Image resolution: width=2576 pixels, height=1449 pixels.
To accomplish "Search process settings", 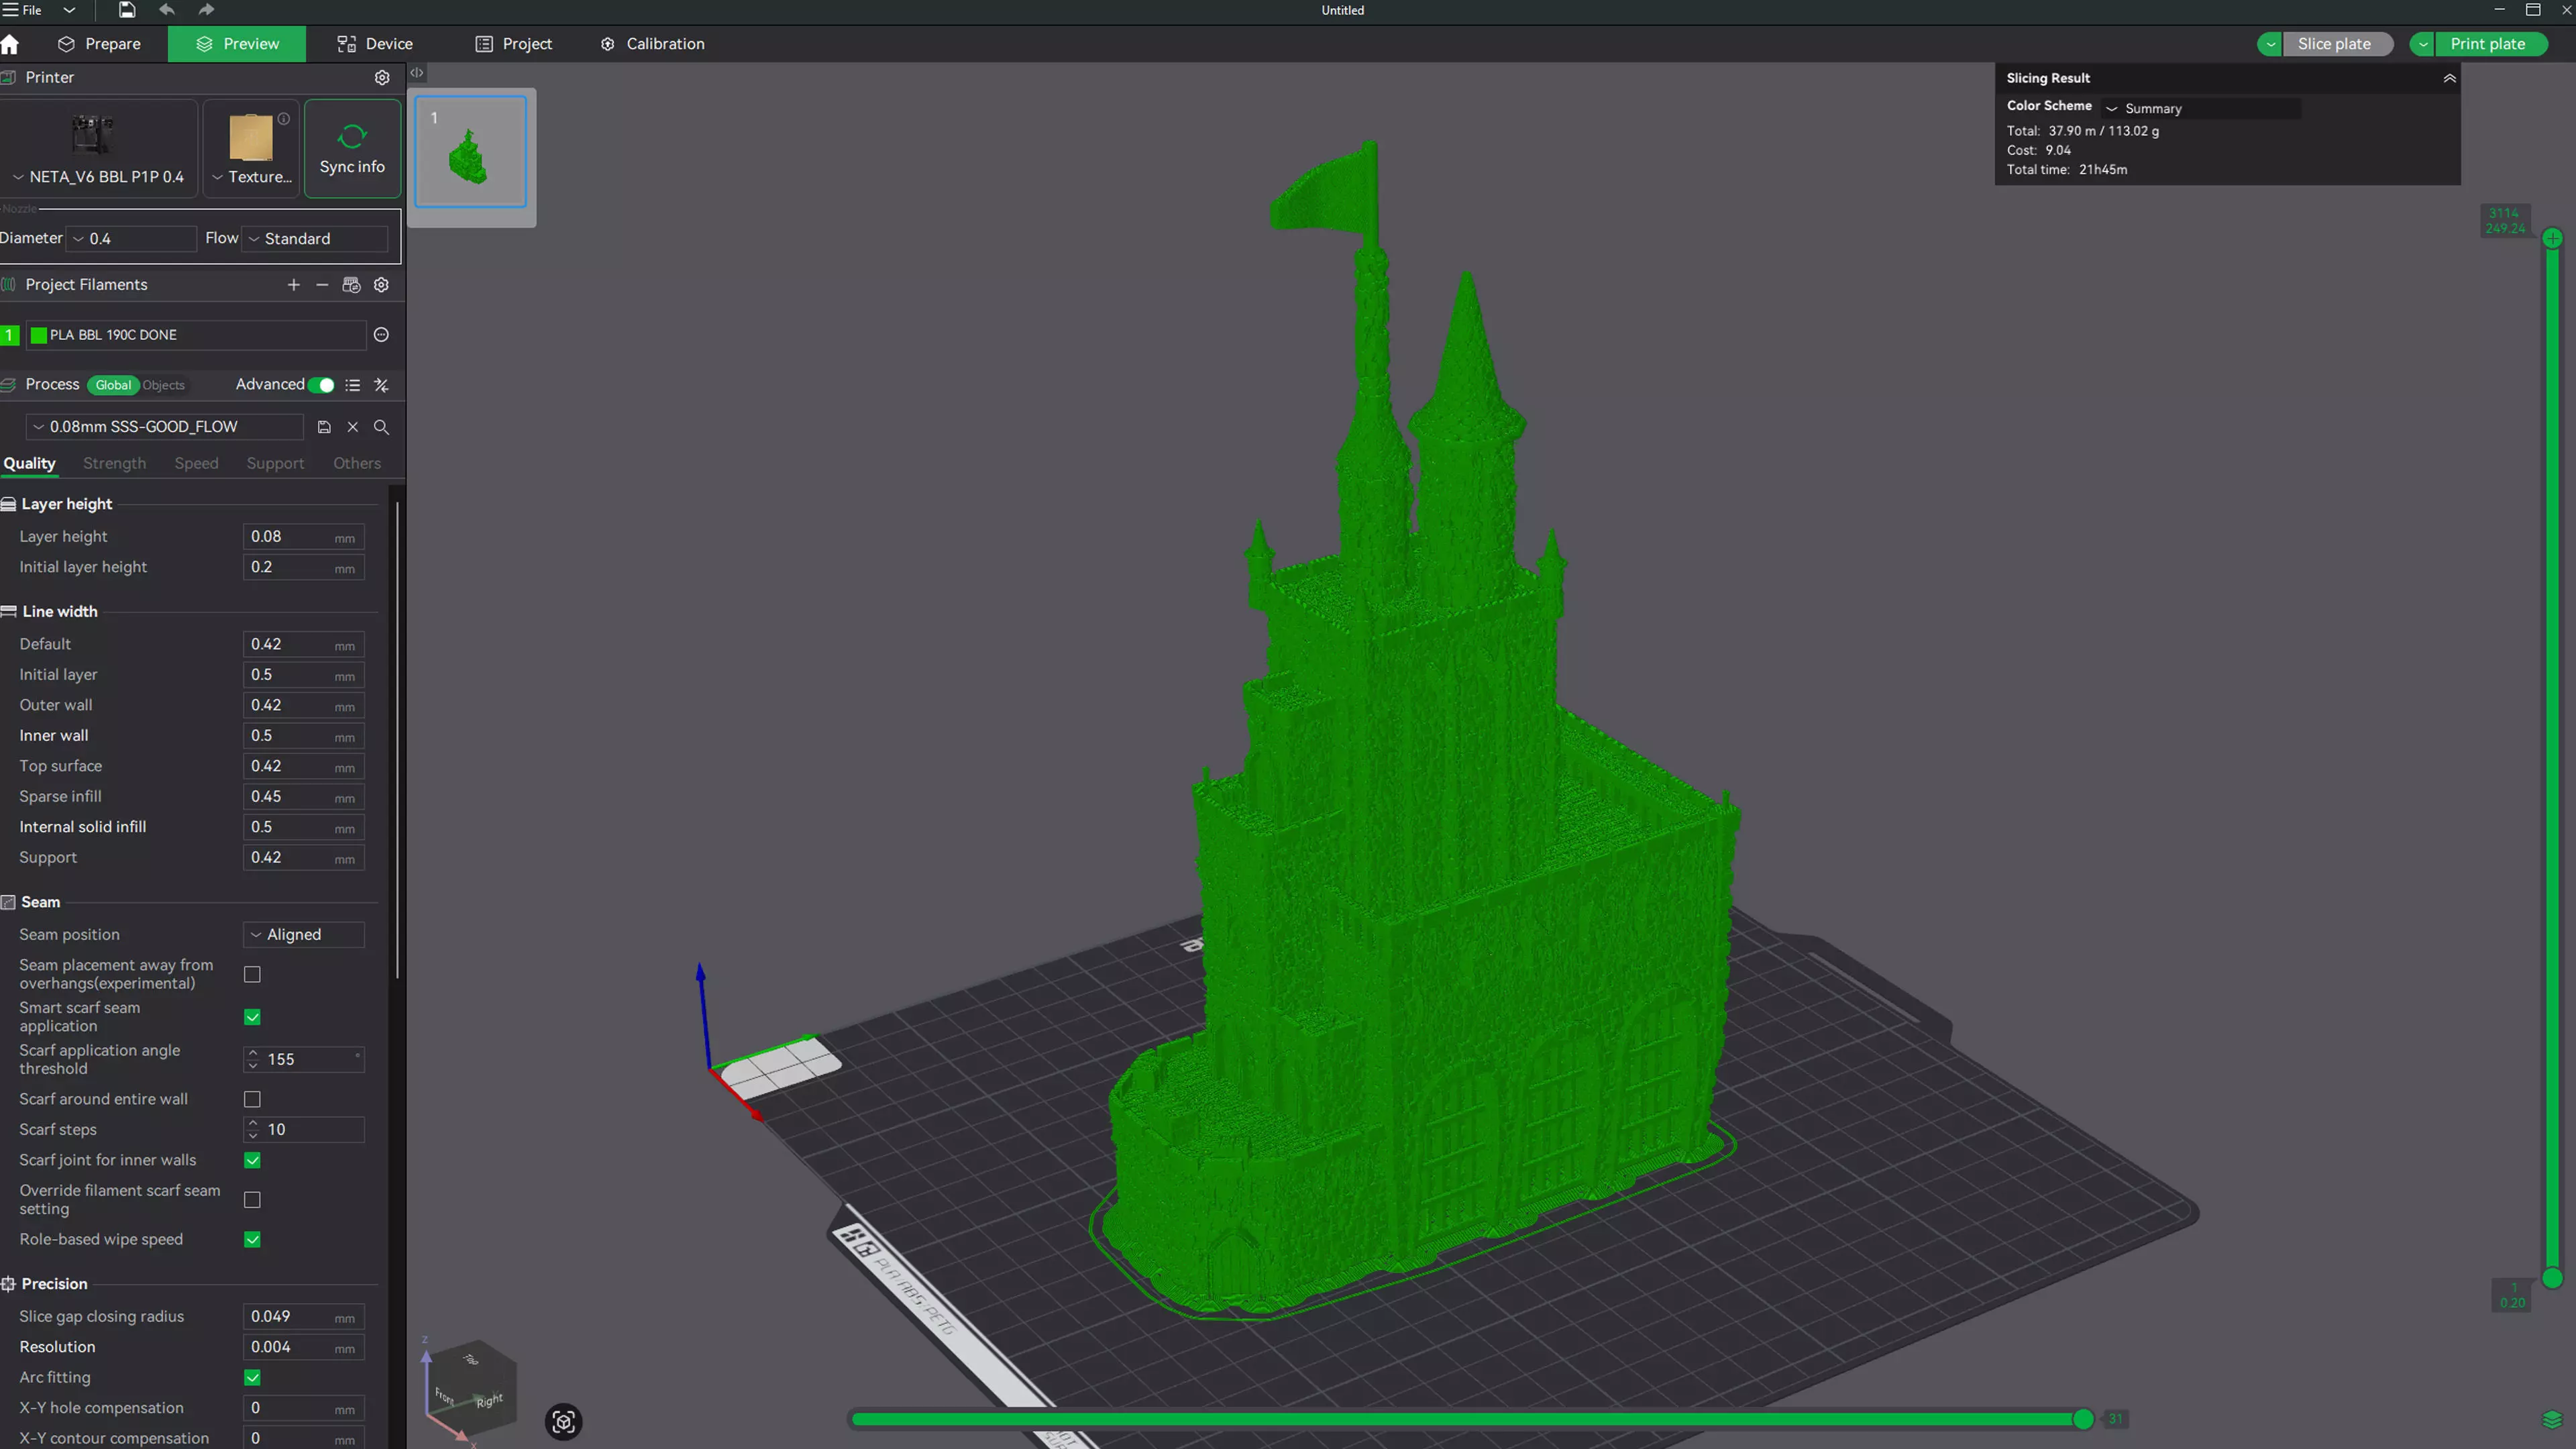I will [x=381, y=427].
